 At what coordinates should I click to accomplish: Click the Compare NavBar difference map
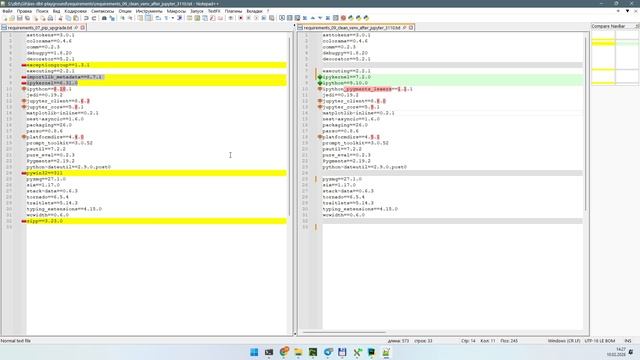click(x=615, y=58)
